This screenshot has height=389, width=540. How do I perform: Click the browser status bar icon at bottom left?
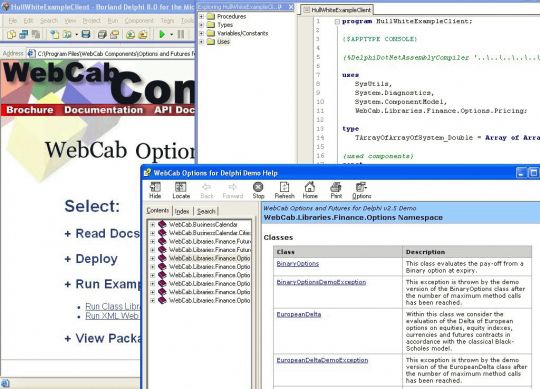click(5, 383)
